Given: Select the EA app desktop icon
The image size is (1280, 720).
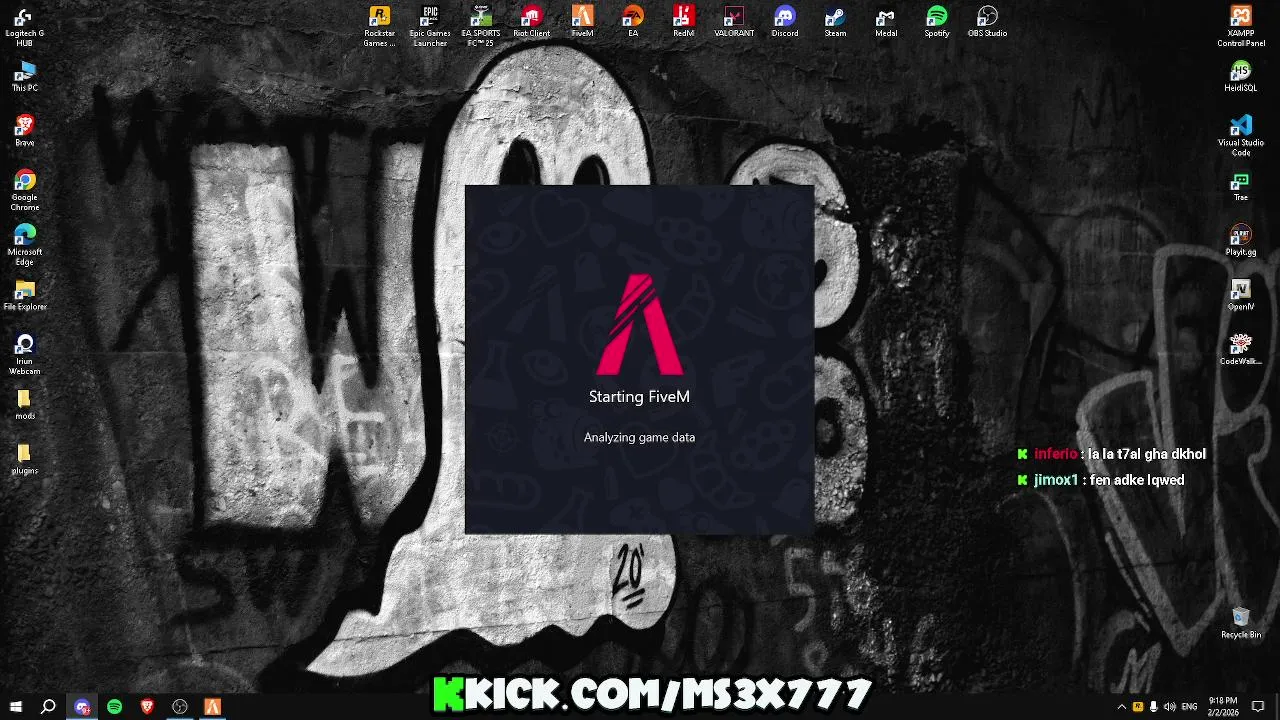Looking at the screenshot, I should point(633,22).
